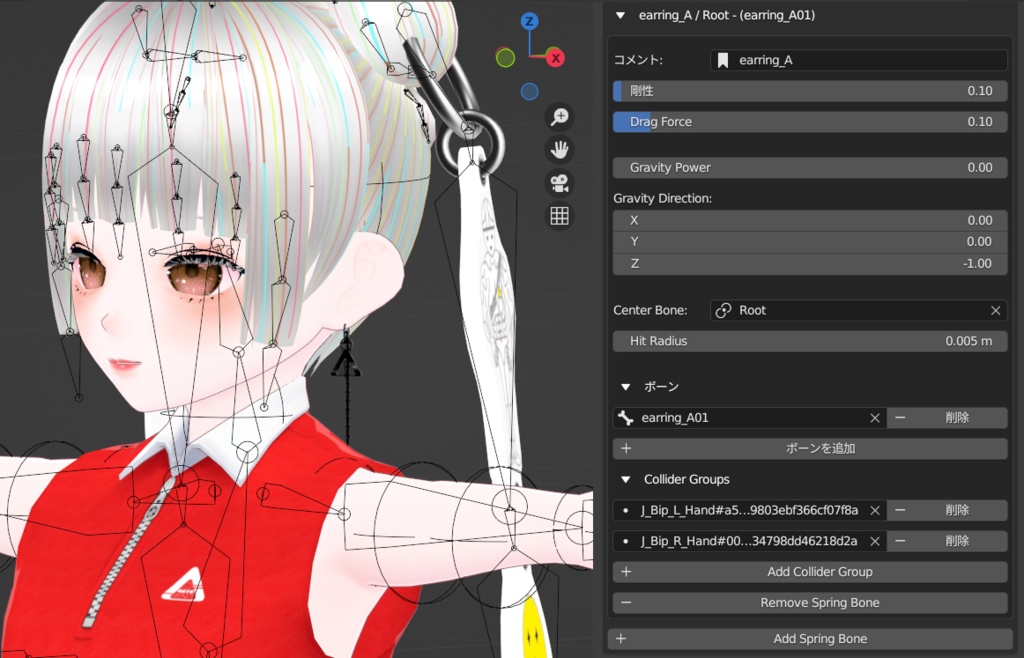Click the Gravity Power value field
This screenshot has width=1024, height=658.
[809, 167]
